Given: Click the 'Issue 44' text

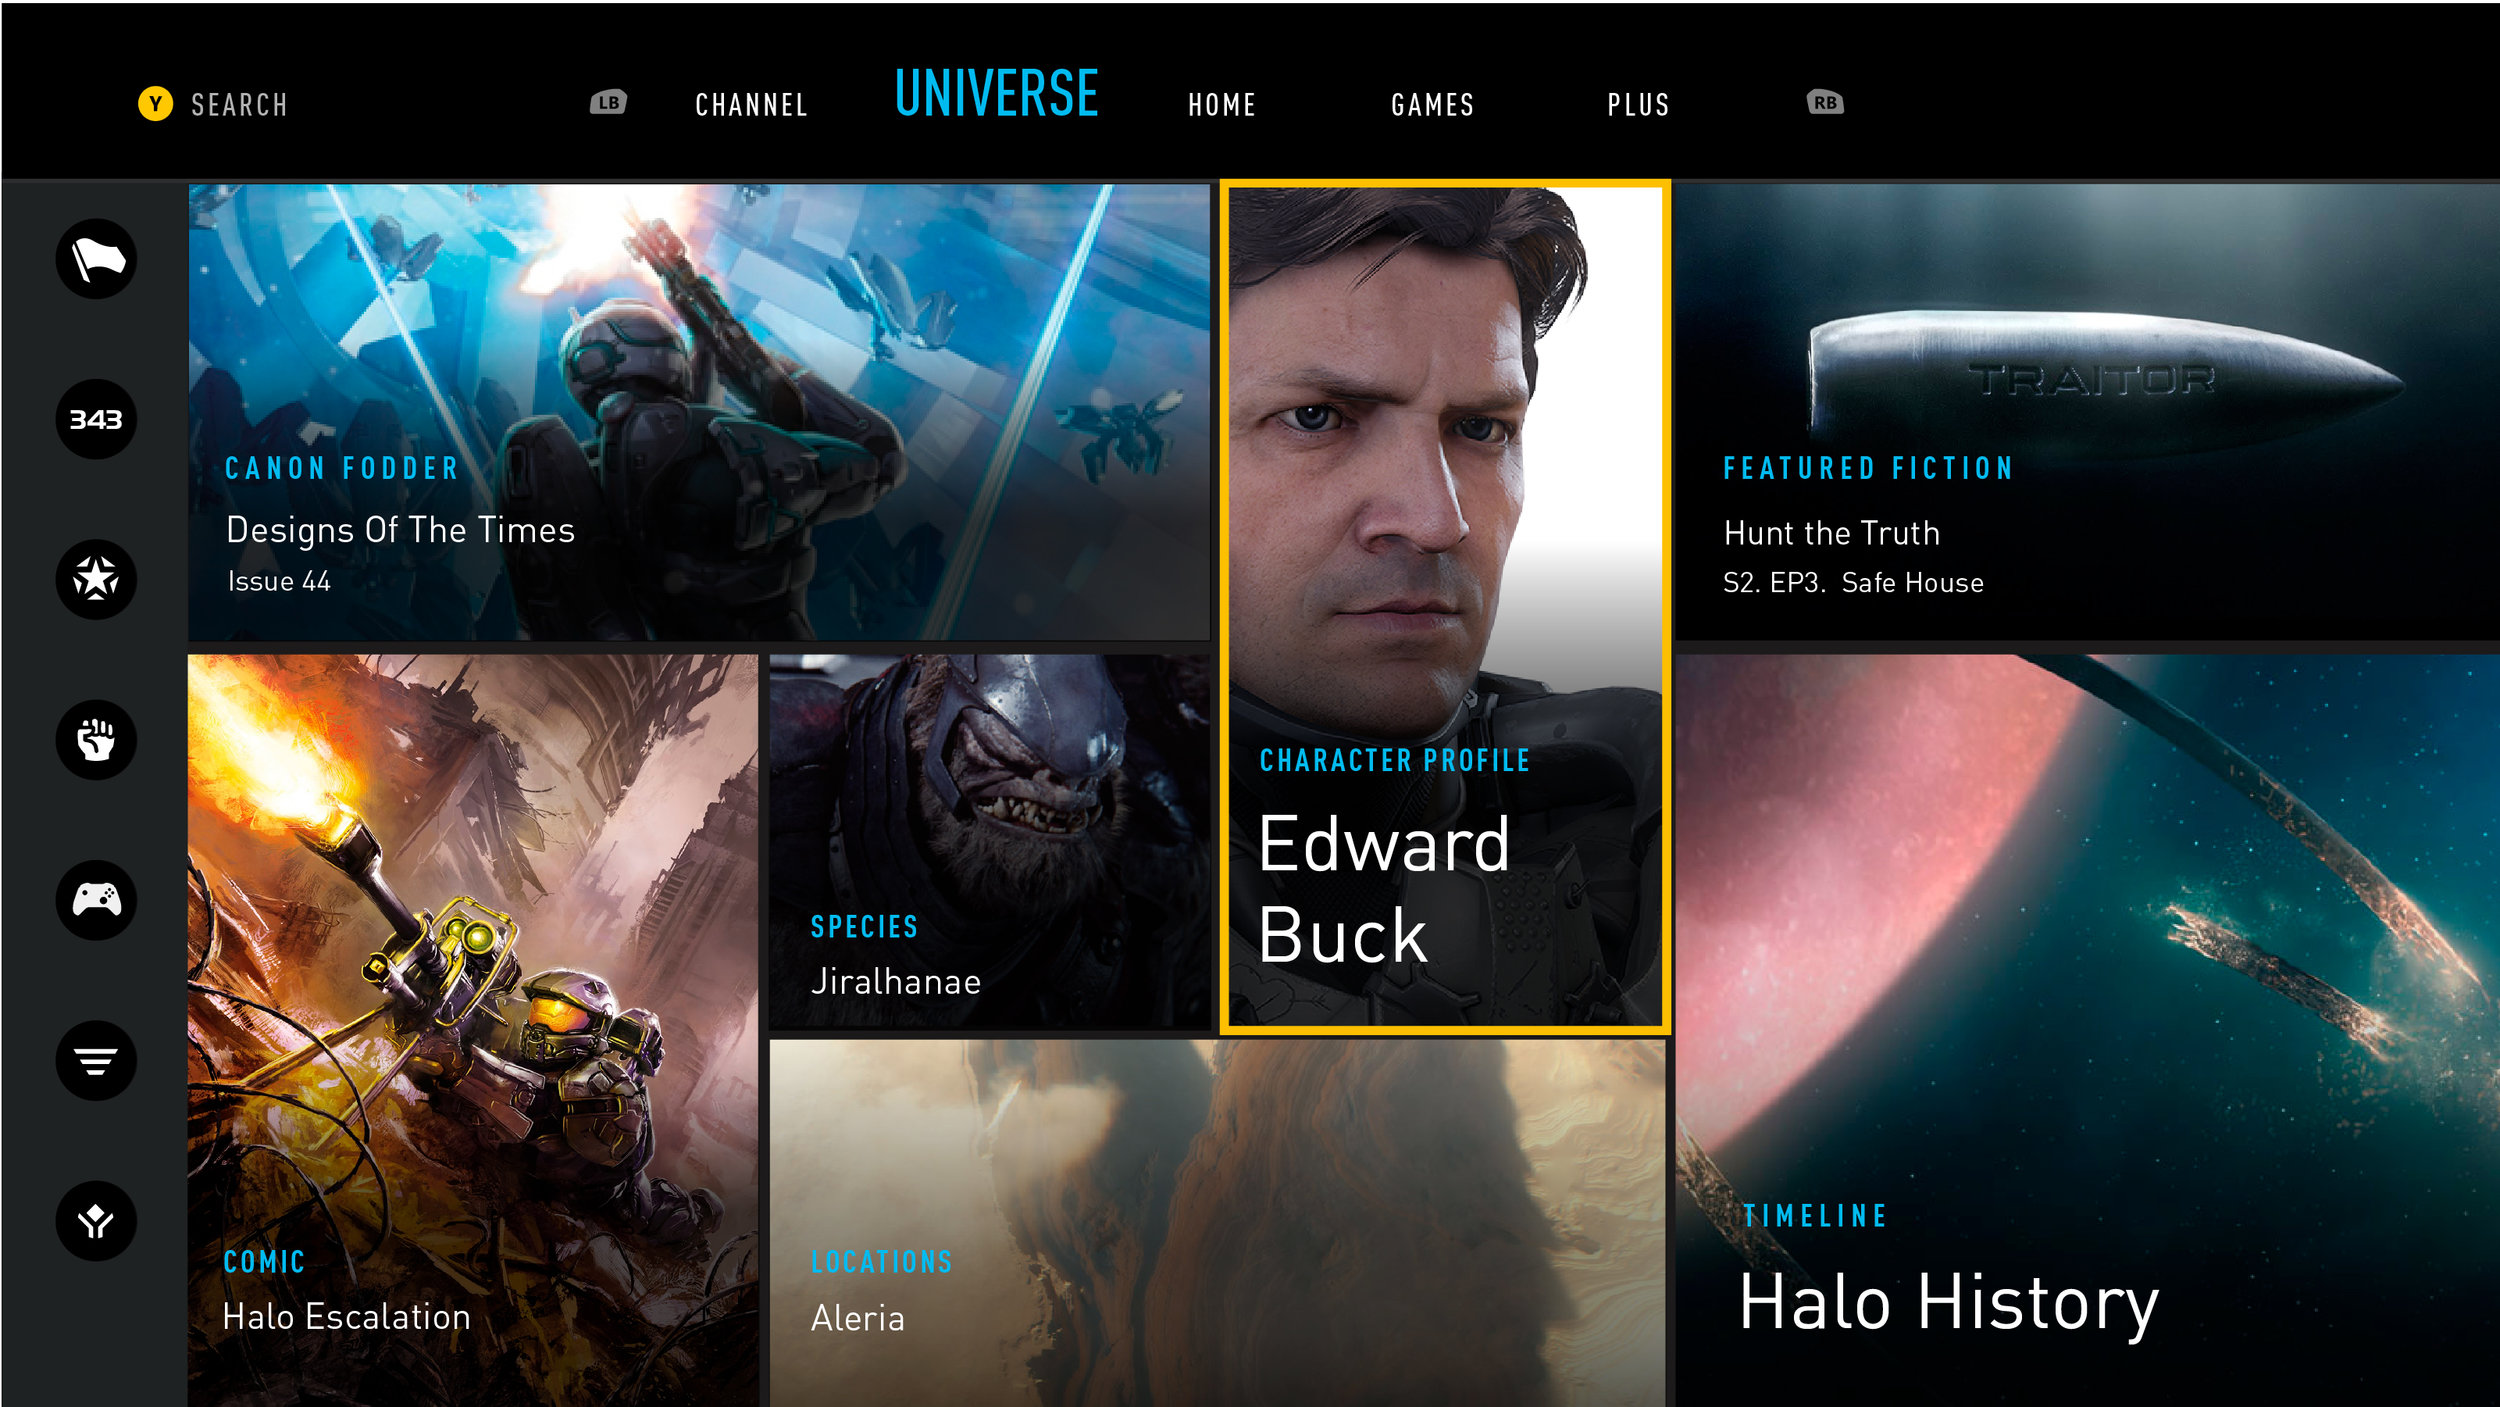Looking at the screenshot, I should (x=279, y=581).
